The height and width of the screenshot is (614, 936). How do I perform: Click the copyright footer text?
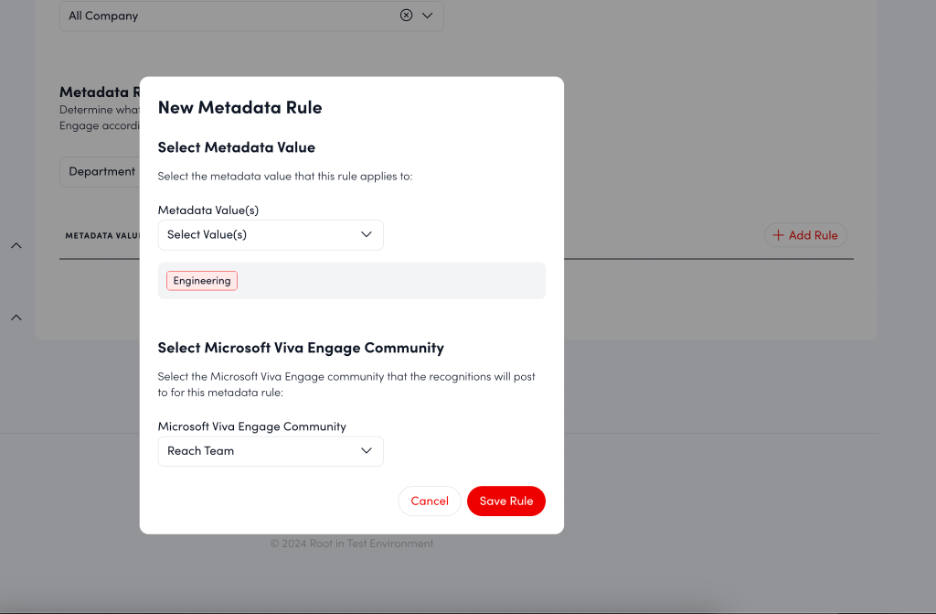click(x=352, y=543)
